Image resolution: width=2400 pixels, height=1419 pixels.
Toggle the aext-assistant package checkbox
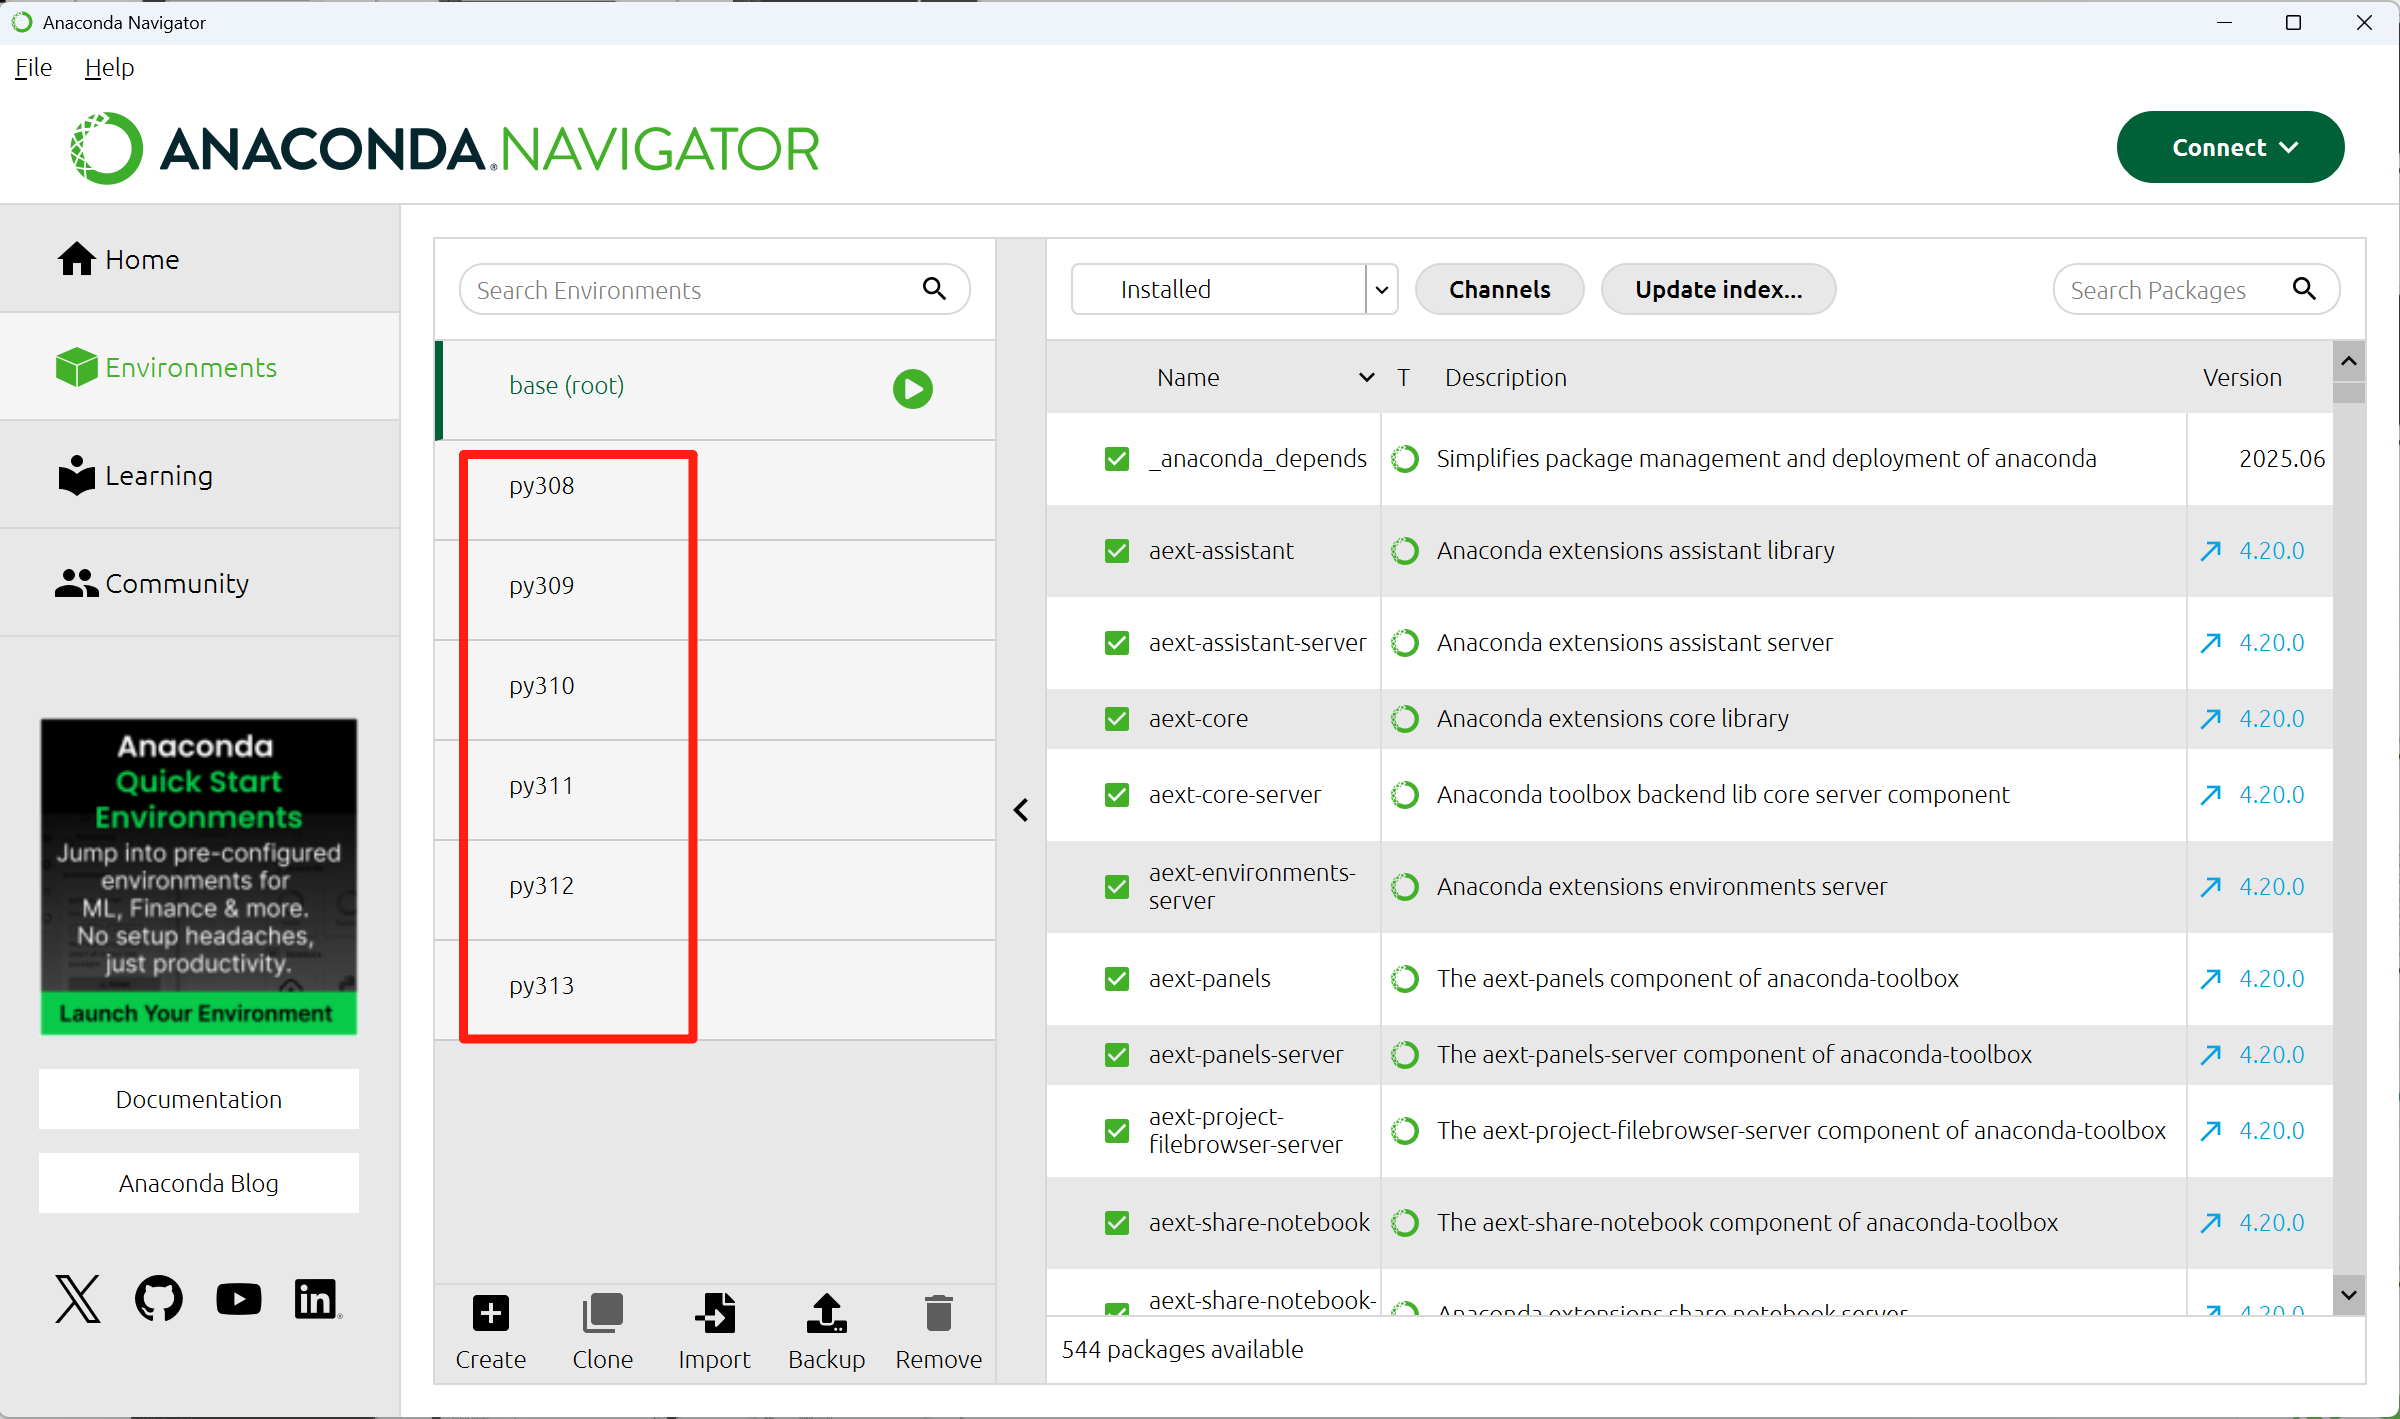point(1117,551)
